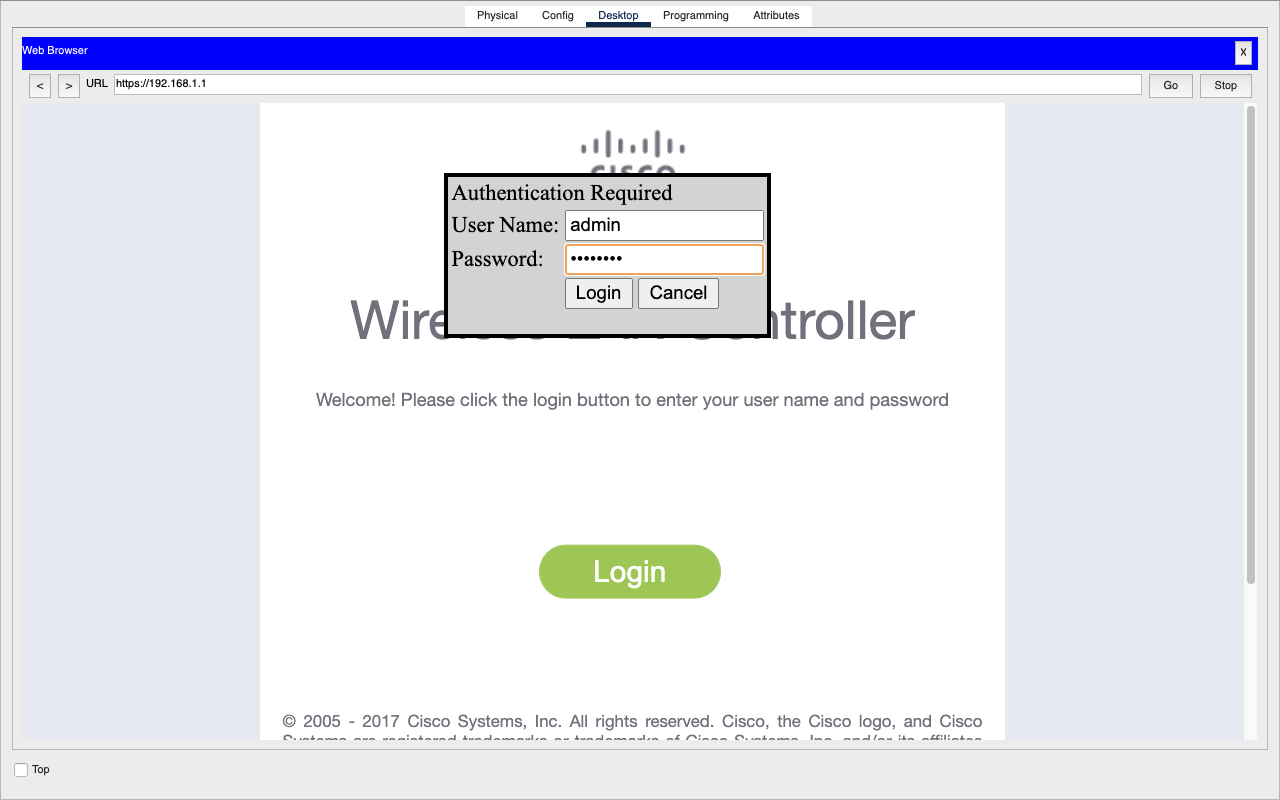The width and height of the screenshot is (1280, 800).
Task: Click the Go button
Action: (x=1171, y=86)
